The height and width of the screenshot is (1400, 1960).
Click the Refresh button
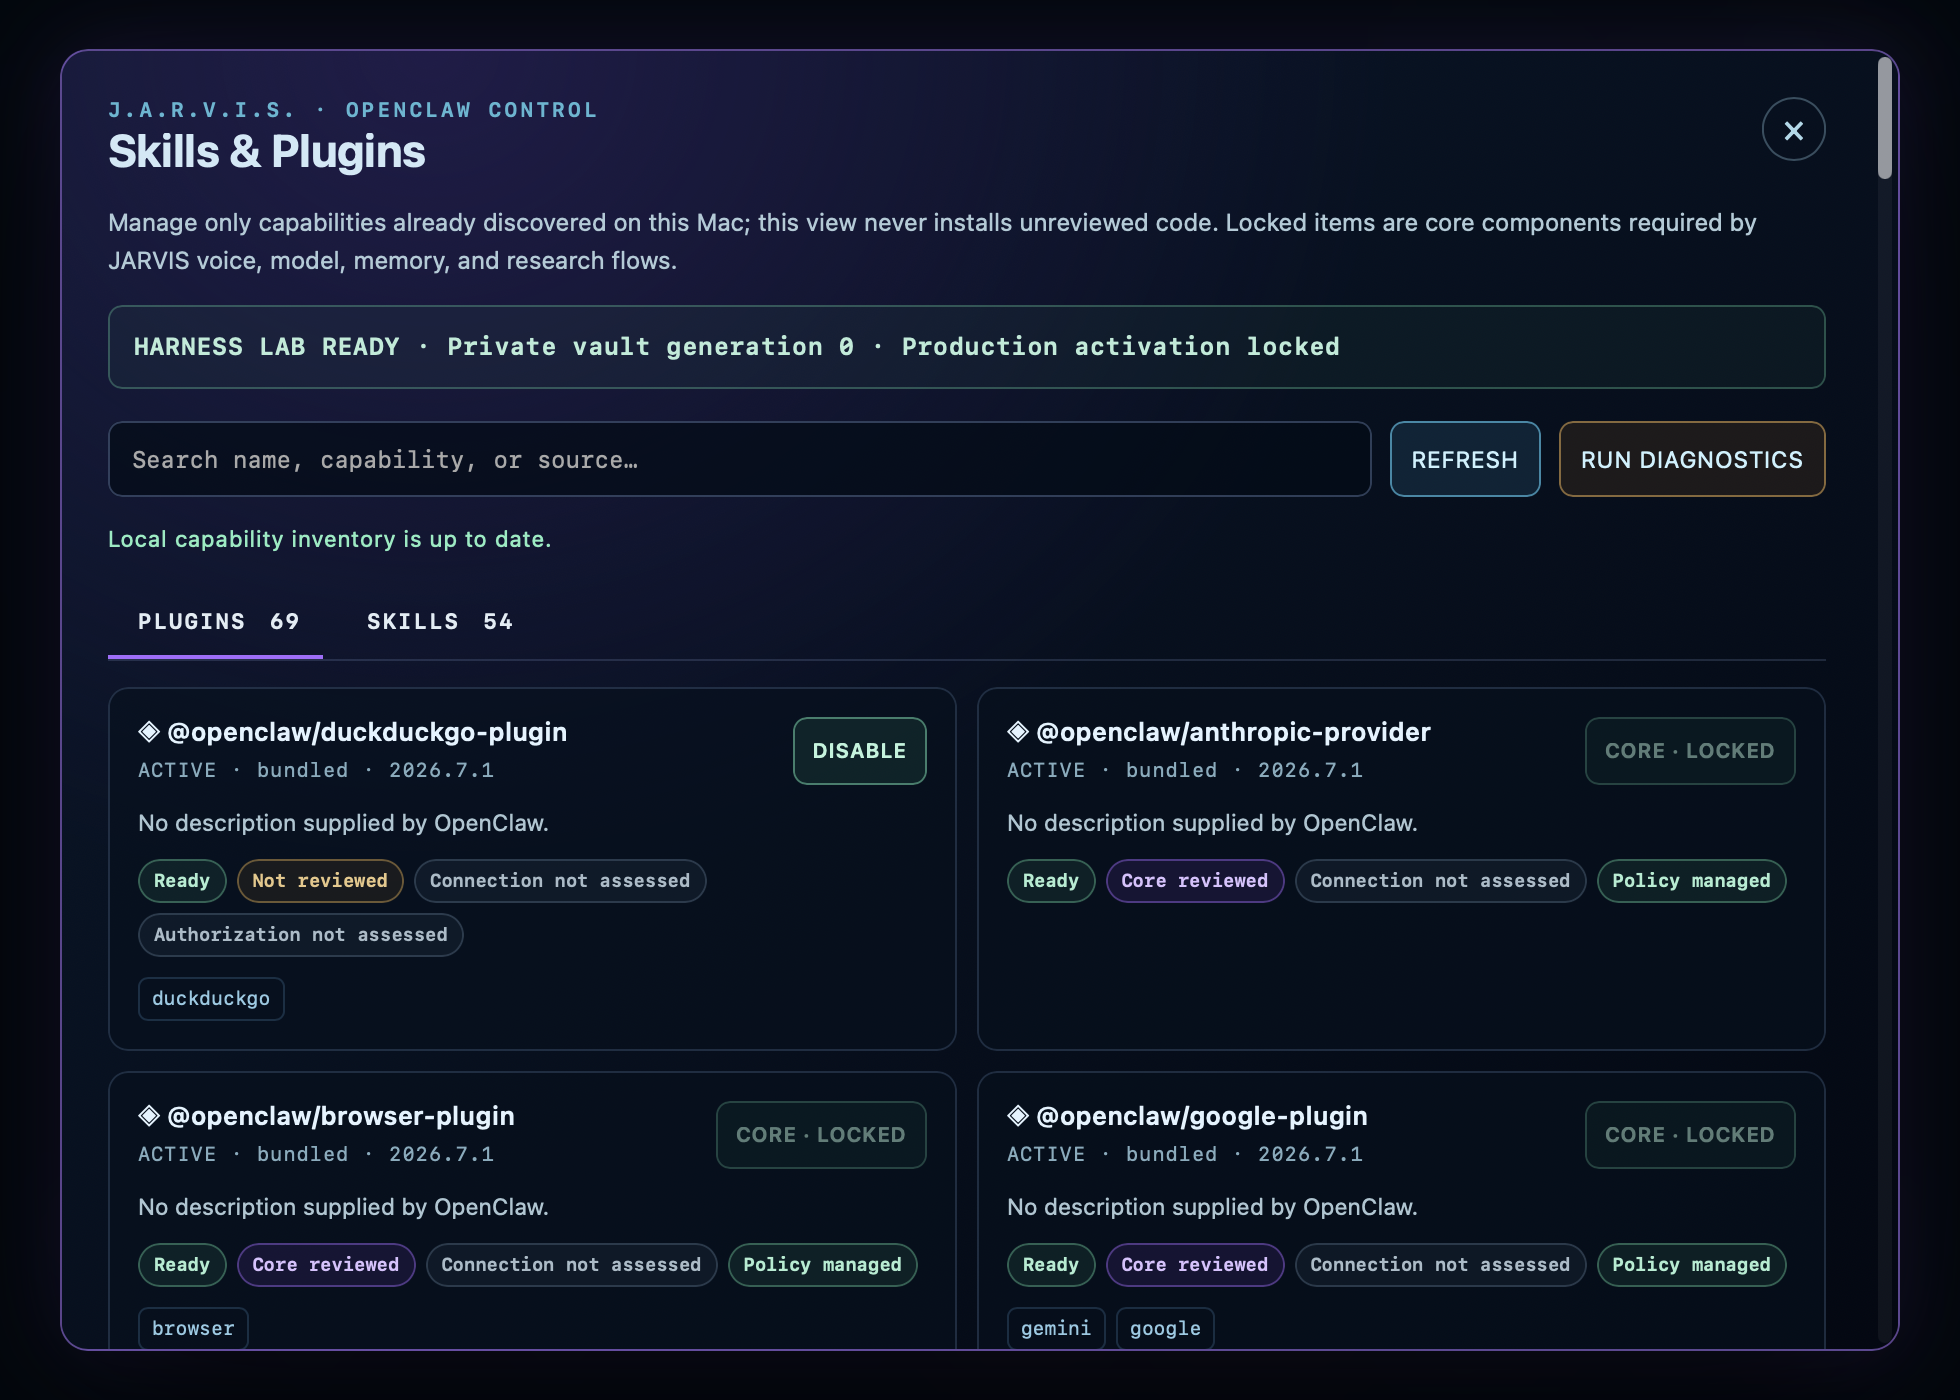click(x=1465, y=460)
